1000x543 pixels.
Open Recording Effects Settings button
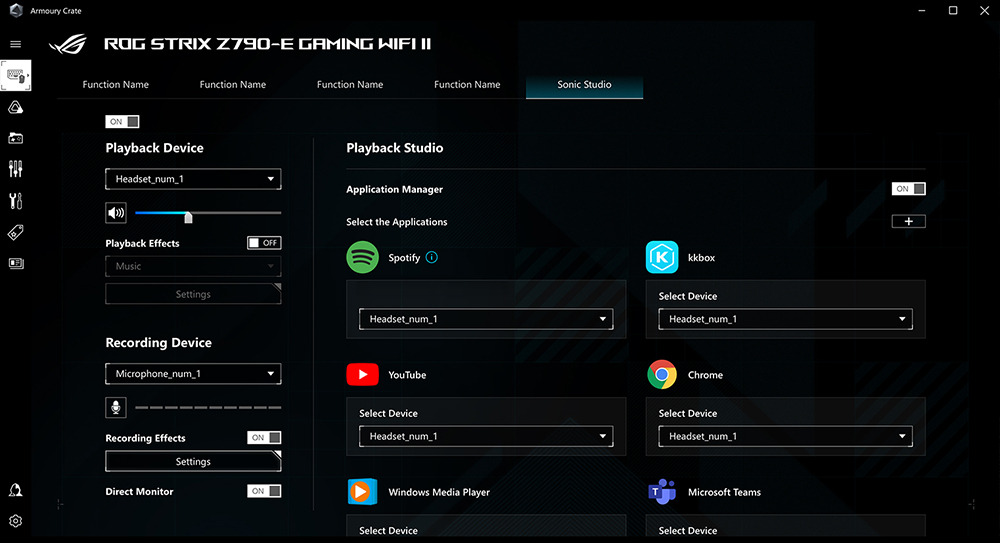[193, 461]
